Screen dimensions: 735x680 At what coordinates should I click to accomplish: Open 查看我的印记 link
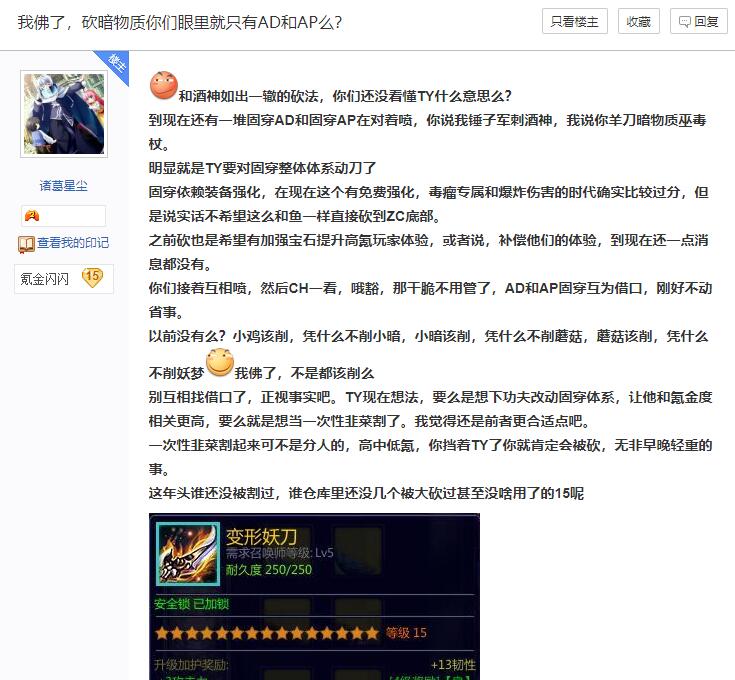[73, 243]
